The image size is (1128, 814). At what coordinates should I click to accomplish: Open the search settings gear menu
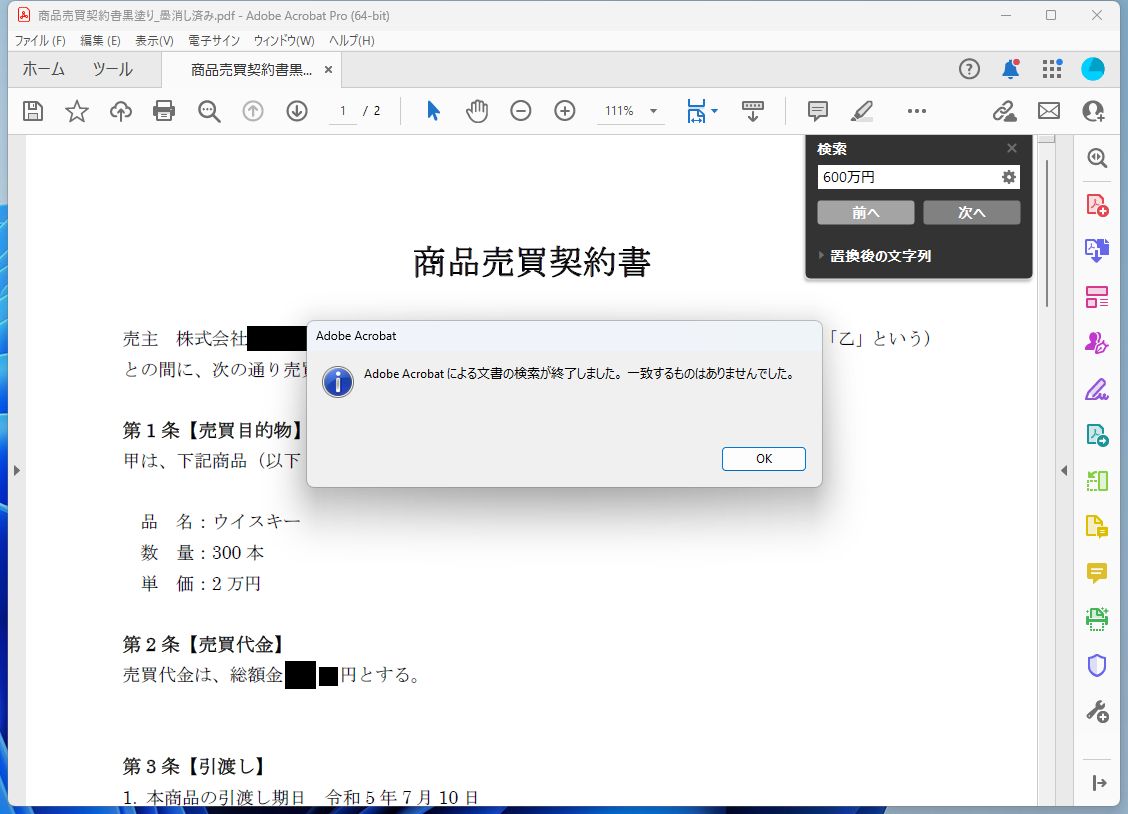point(1010,177)
